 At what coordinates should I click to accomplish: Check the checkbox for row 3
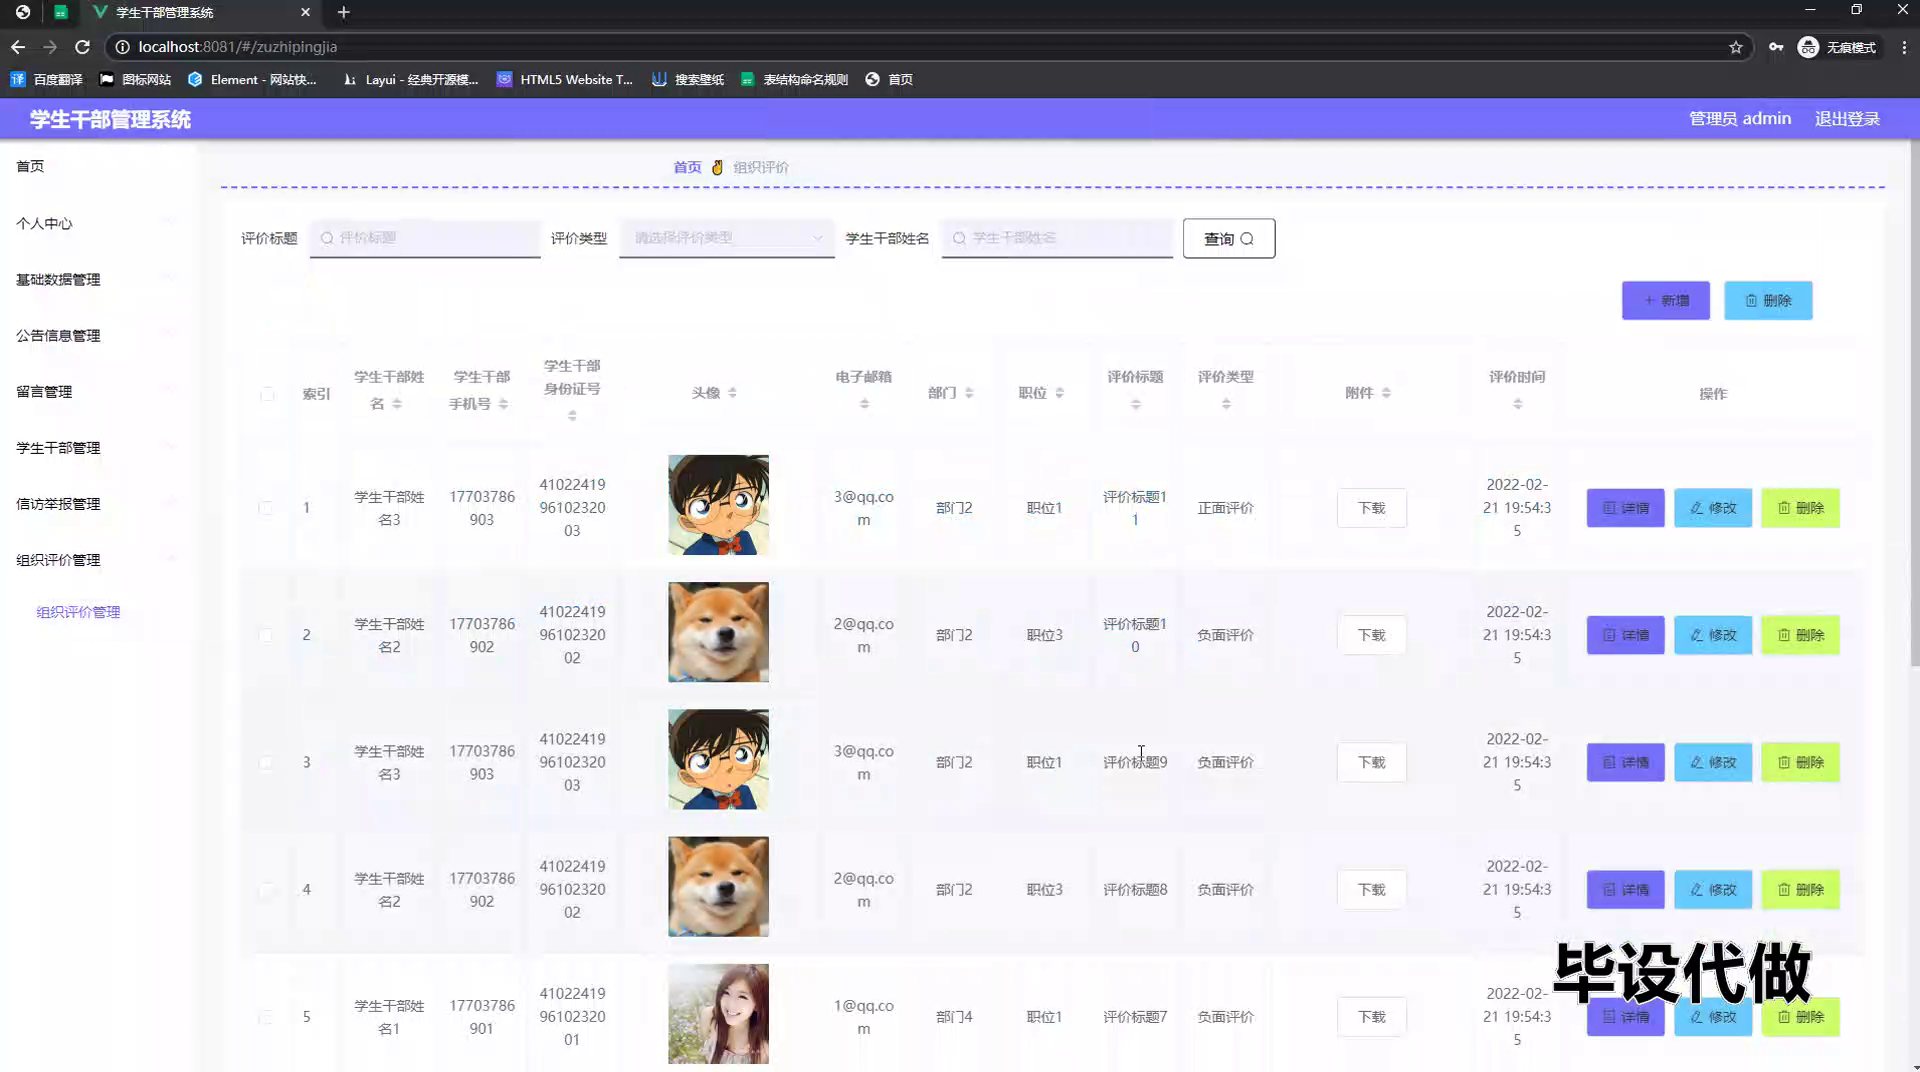(266, 762)
